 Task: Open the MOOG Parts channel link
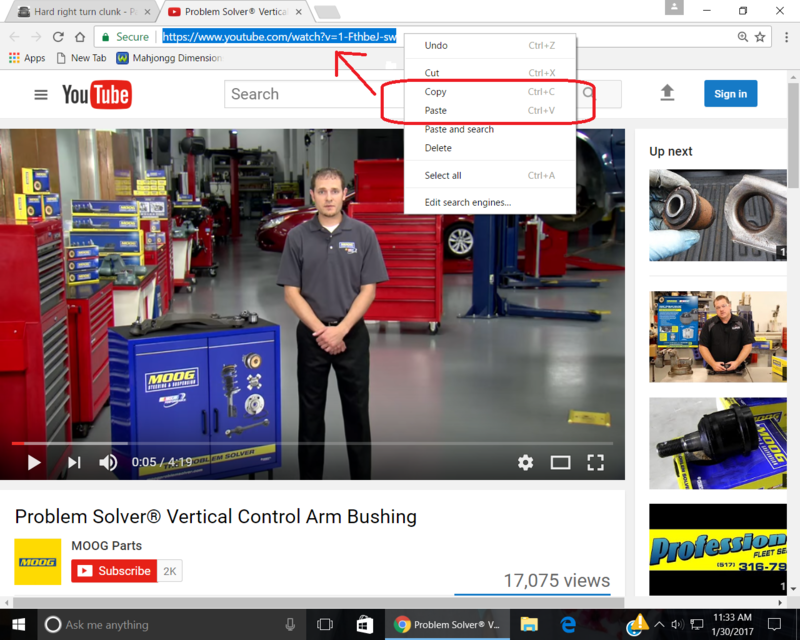(107, 546)
